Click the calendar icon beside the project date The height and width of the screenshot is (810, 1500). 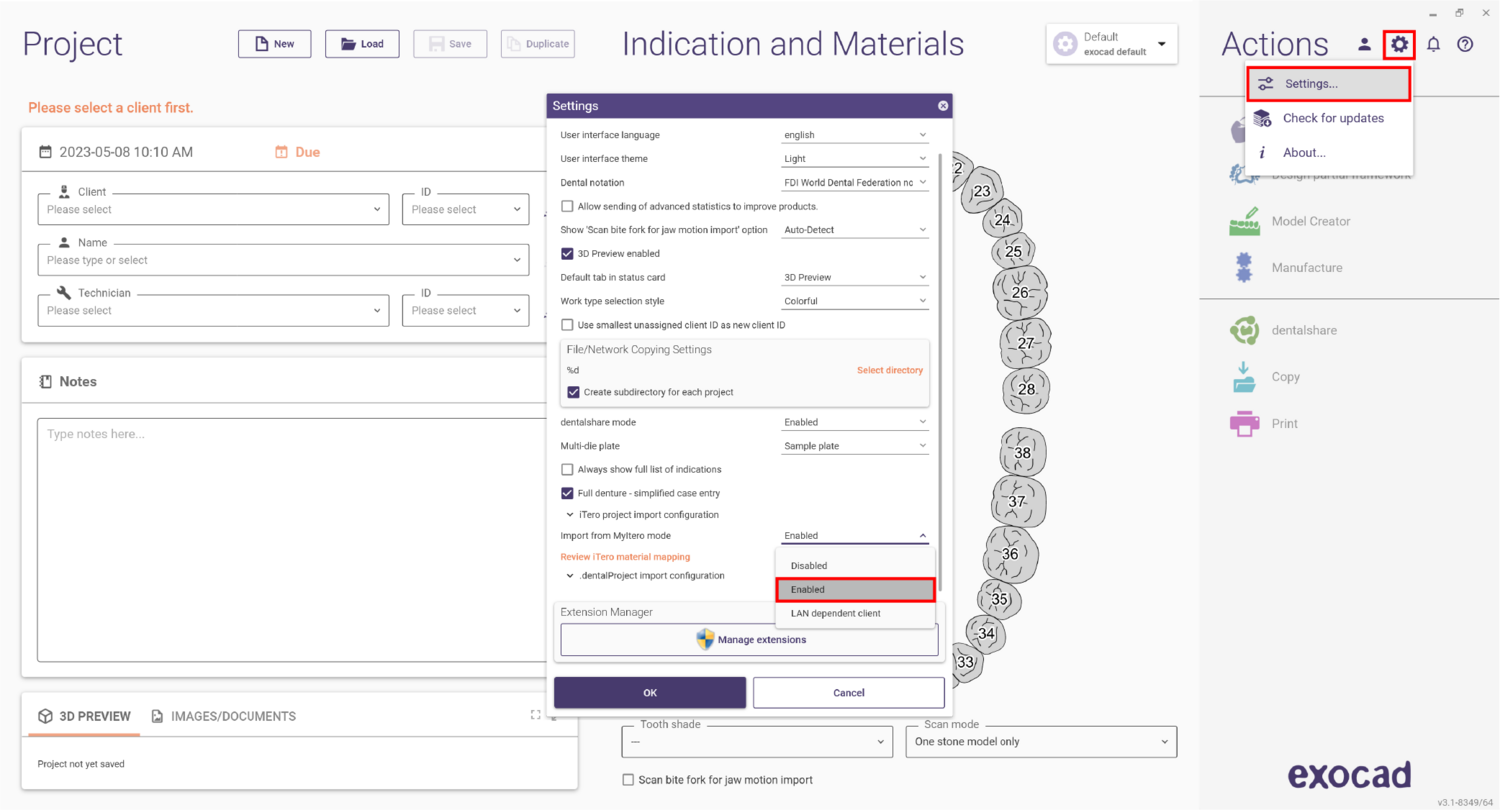pyautogui.click(x=45, y=152)
